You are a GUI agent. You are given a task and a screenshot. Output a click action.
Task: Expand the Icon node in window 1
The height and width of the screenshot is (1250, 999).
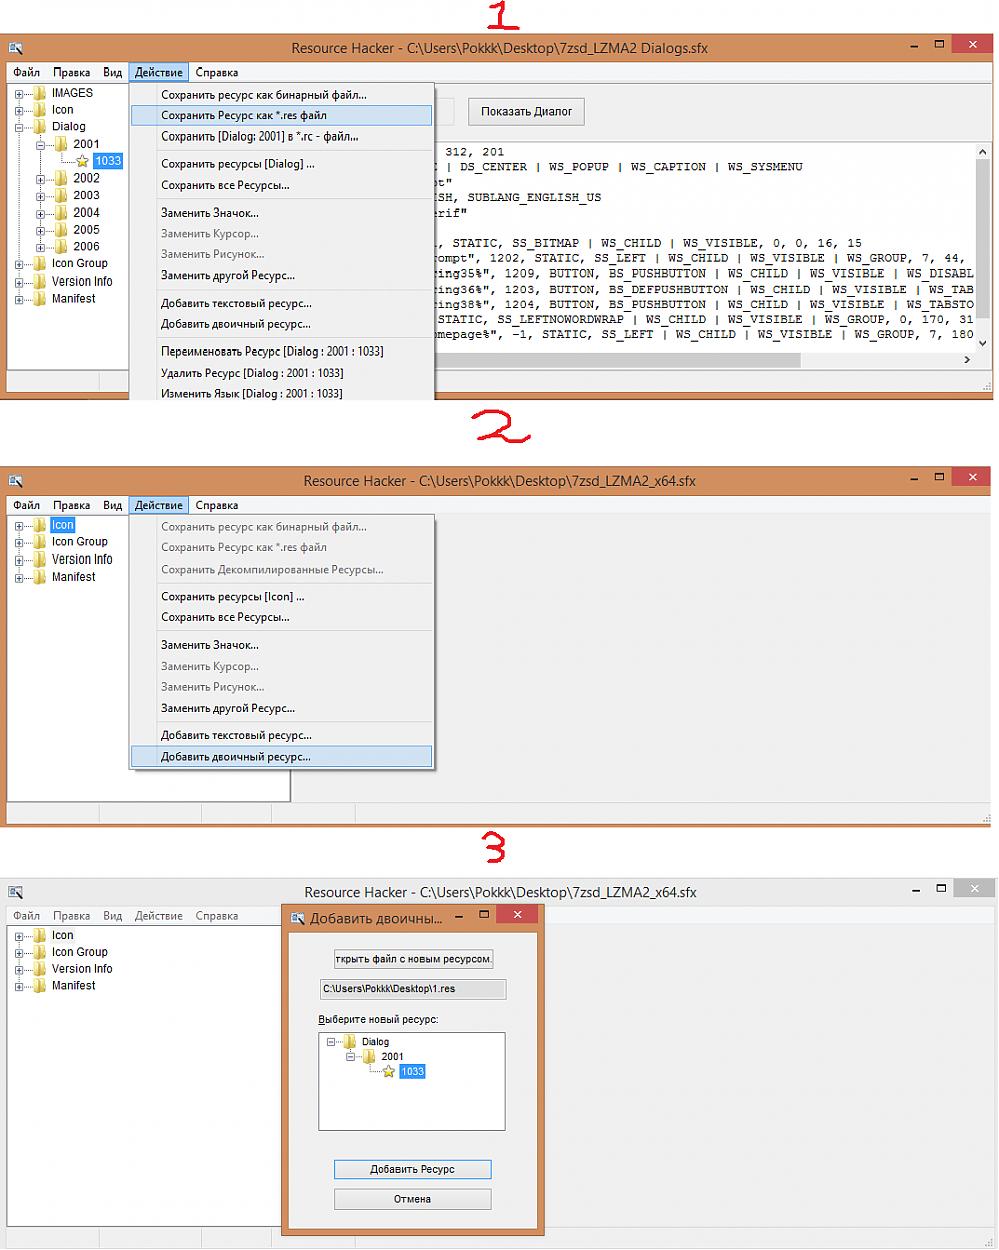[x=19, y=111]
